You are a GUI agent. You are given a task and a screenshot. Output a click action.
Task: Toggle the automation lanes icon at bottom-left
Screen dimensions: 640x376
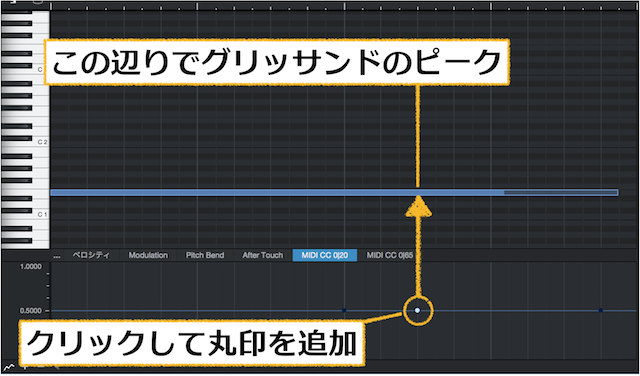coord(9,367)
